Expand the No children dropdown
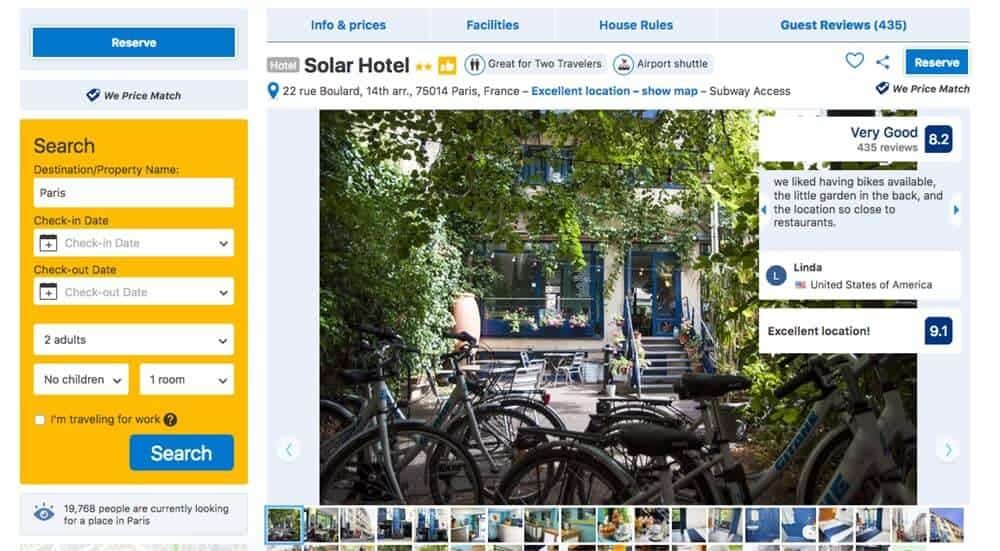Screen dimensions: 1000x551 coord(81,379)
